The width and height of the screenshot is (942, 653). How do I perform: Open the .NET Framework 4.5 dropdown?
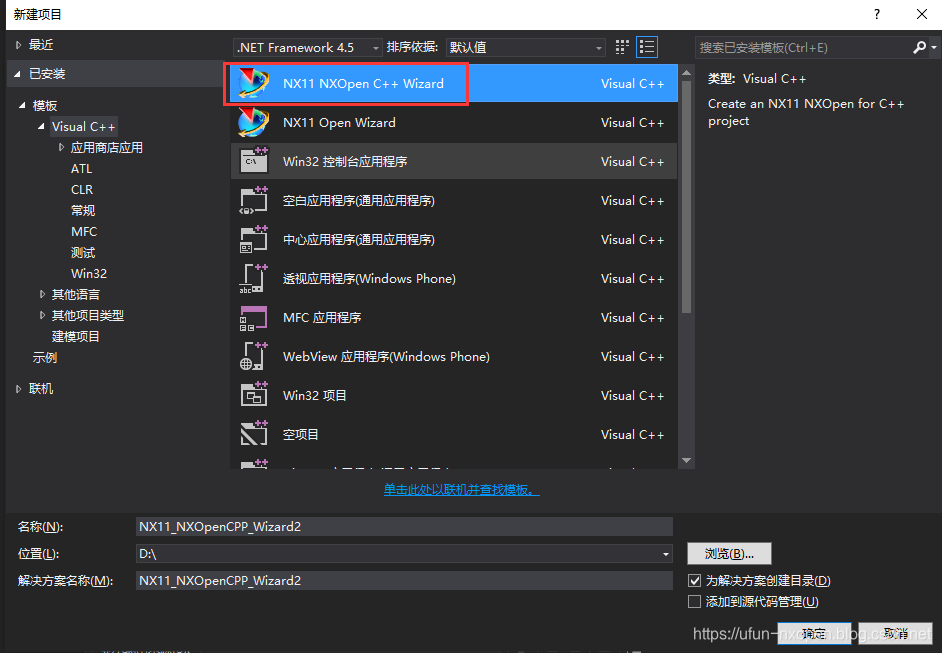308,47
